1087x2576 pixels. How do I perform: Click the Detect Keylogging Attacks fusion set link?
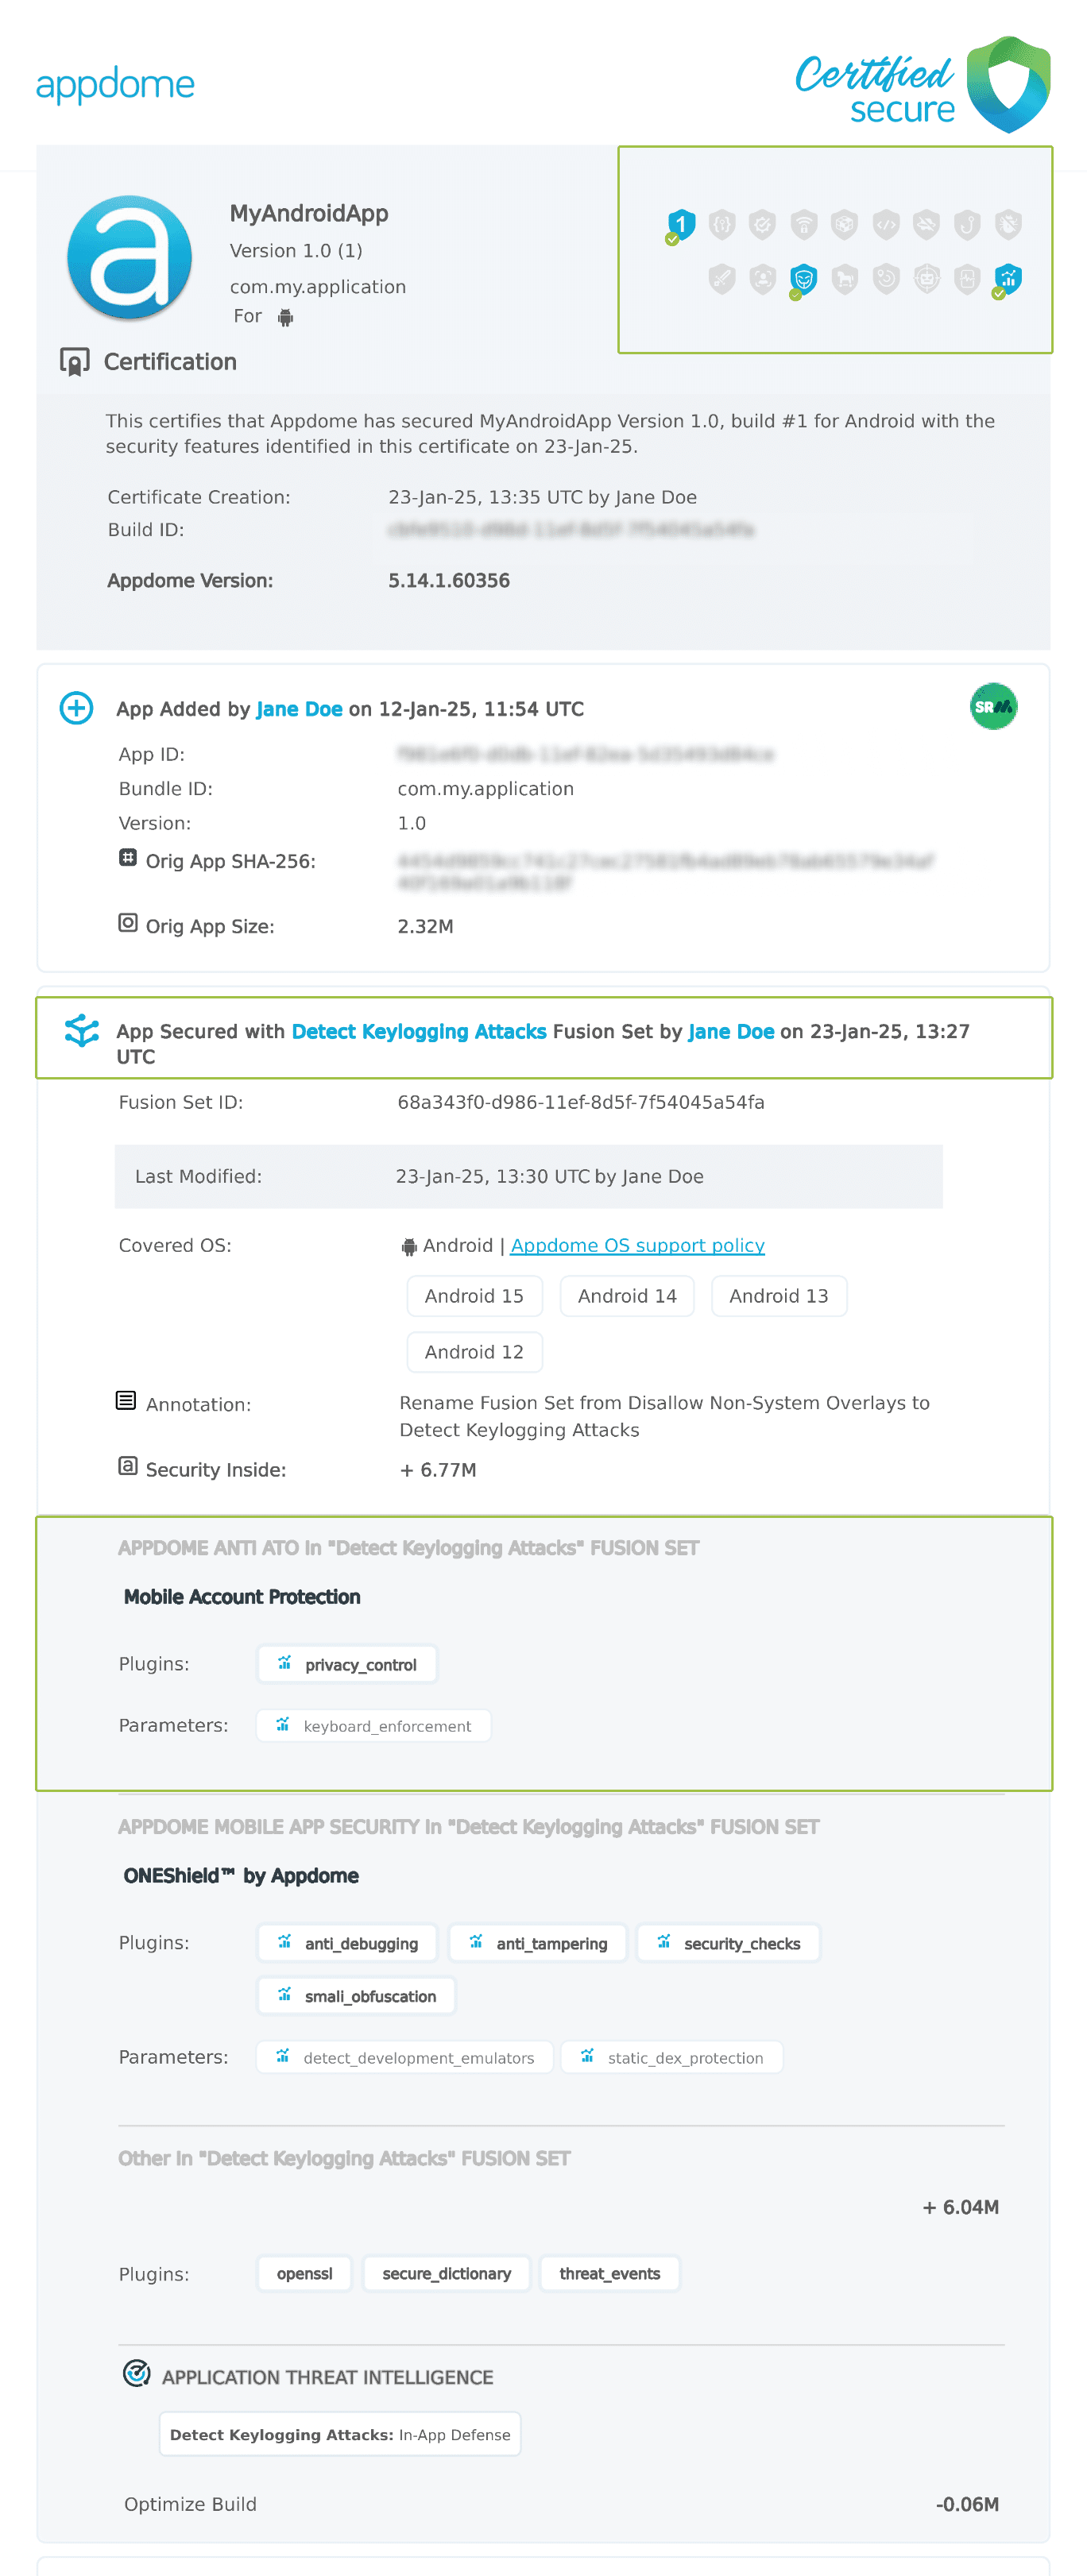coord(419,1031)
